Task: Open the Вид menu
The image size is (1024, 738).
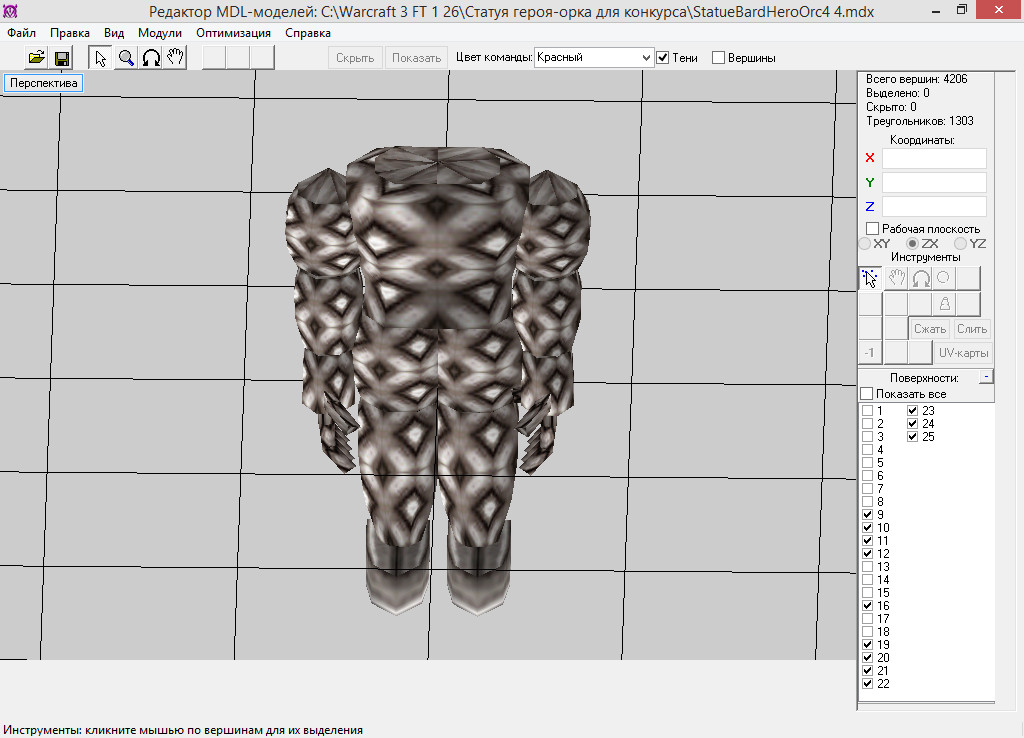Action: [114, 33]
